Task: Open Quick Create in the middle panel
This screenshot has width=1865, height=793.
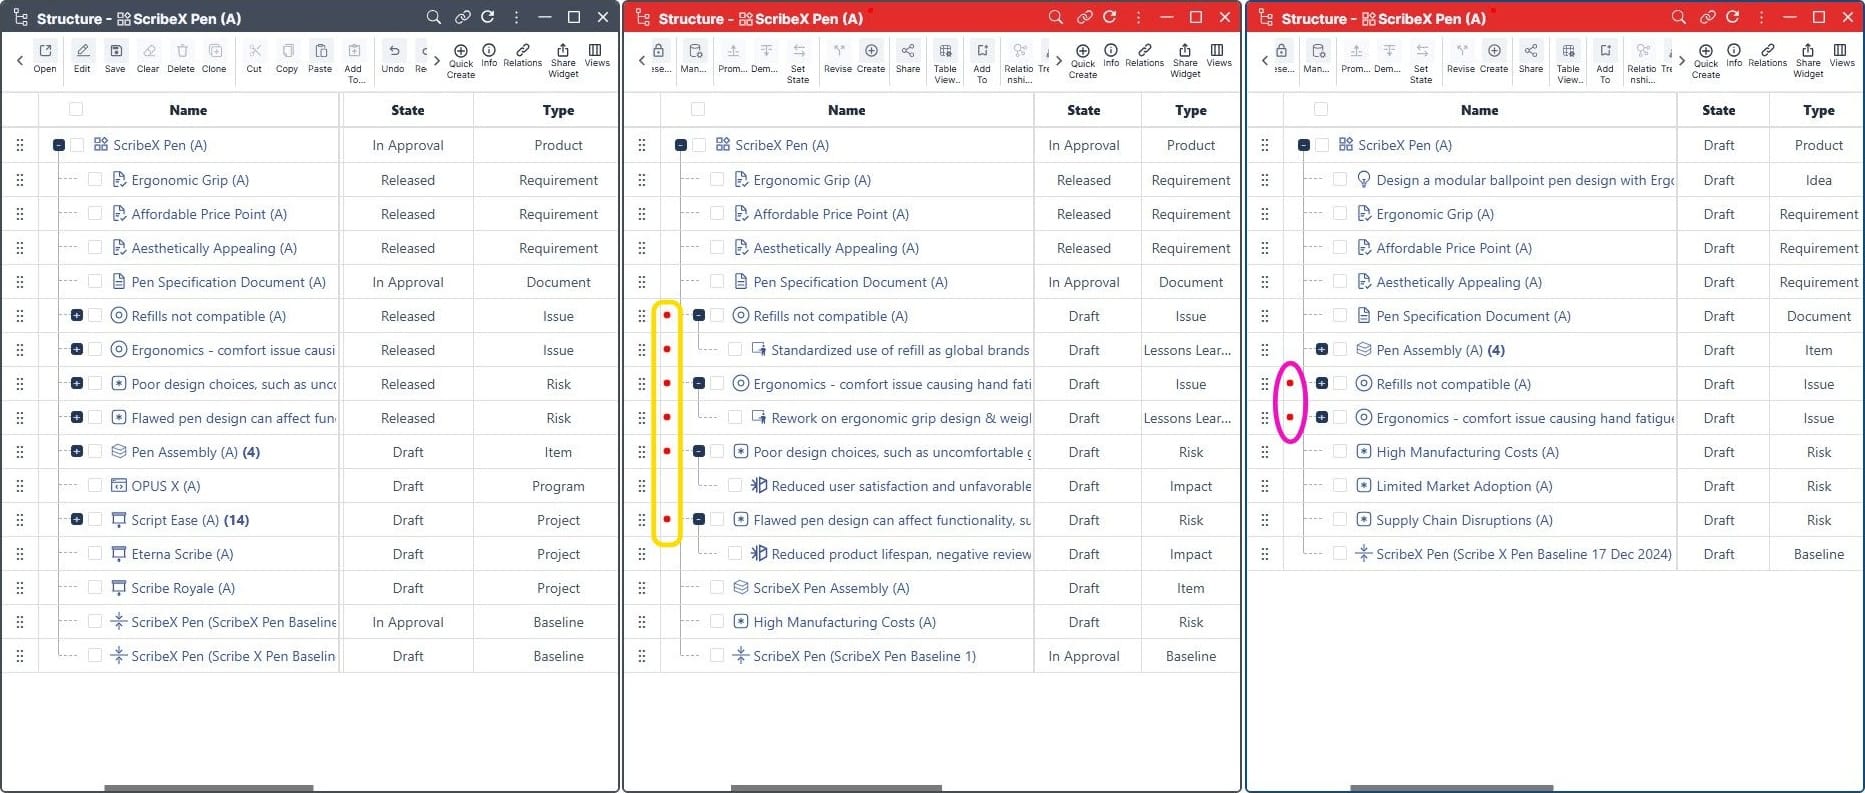Action: pyautogui.click(x=1082, y=60)
